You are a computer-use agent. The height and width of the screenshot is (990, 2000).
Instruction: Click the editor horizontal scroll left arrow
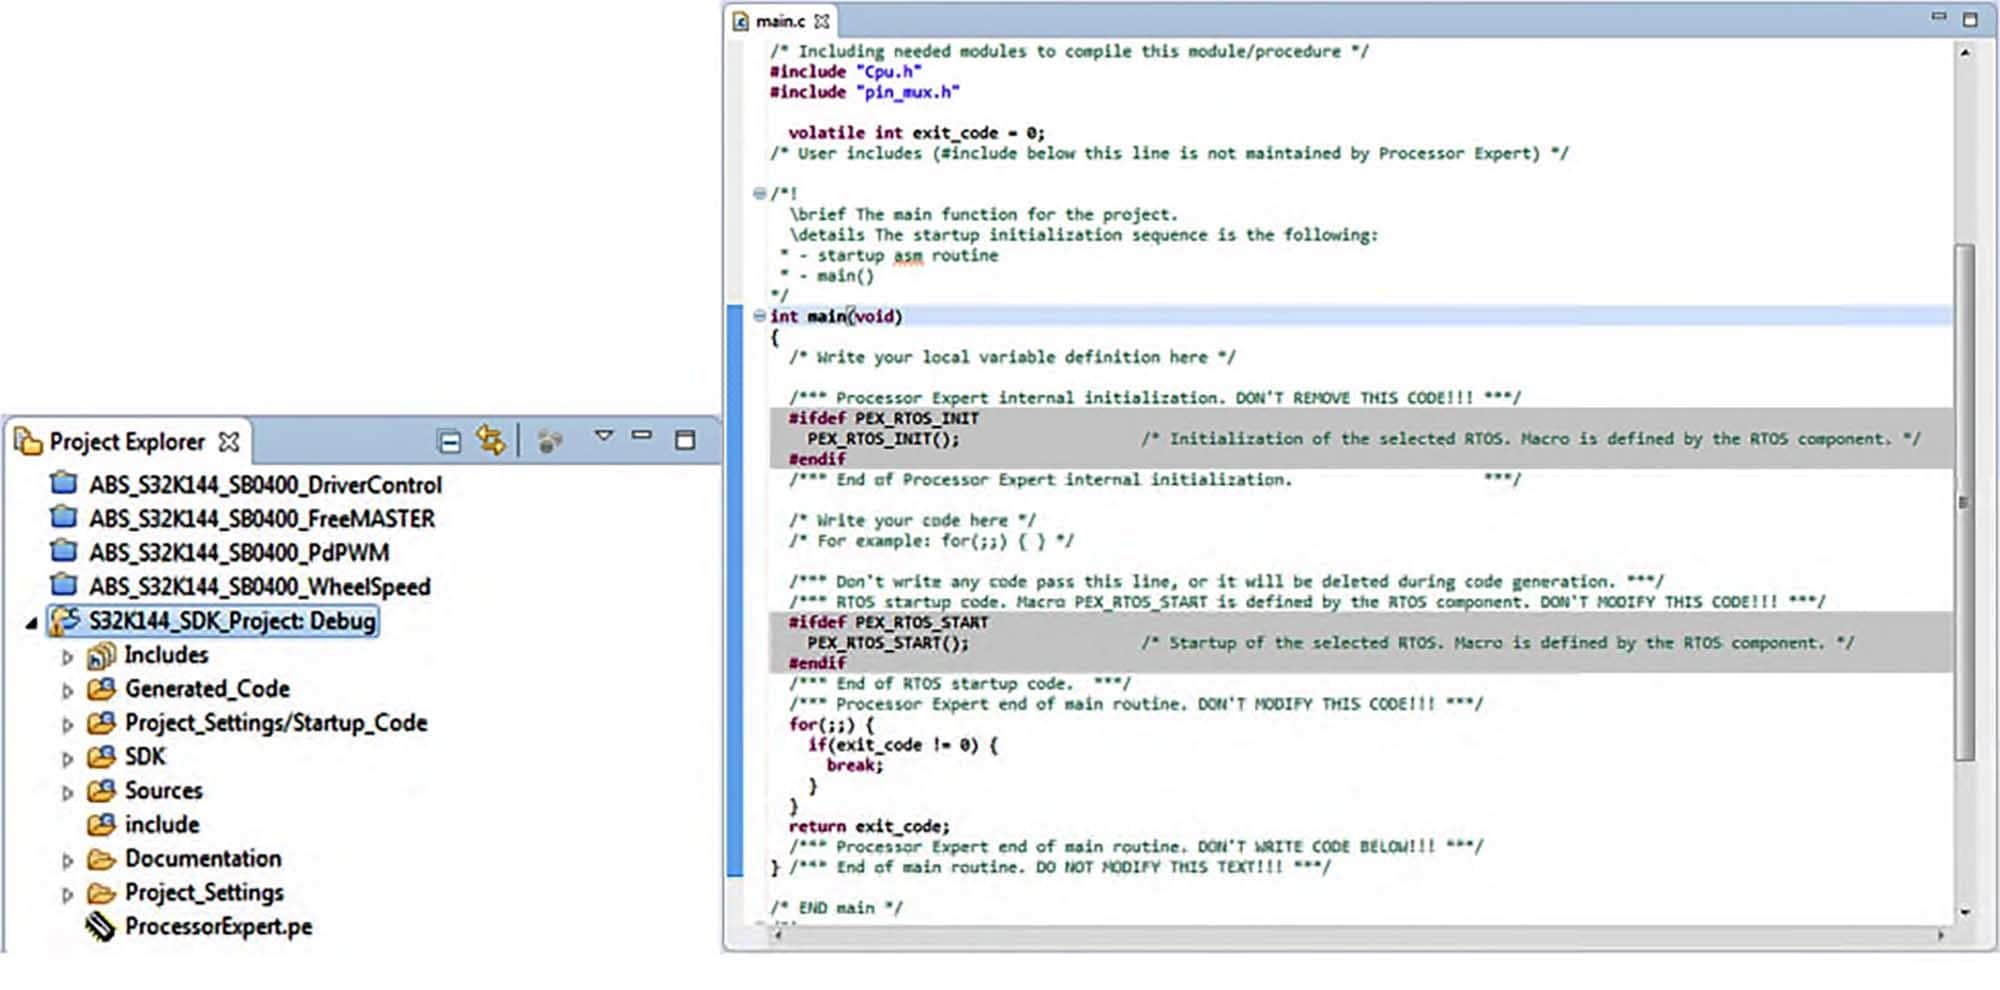(777, 935)
